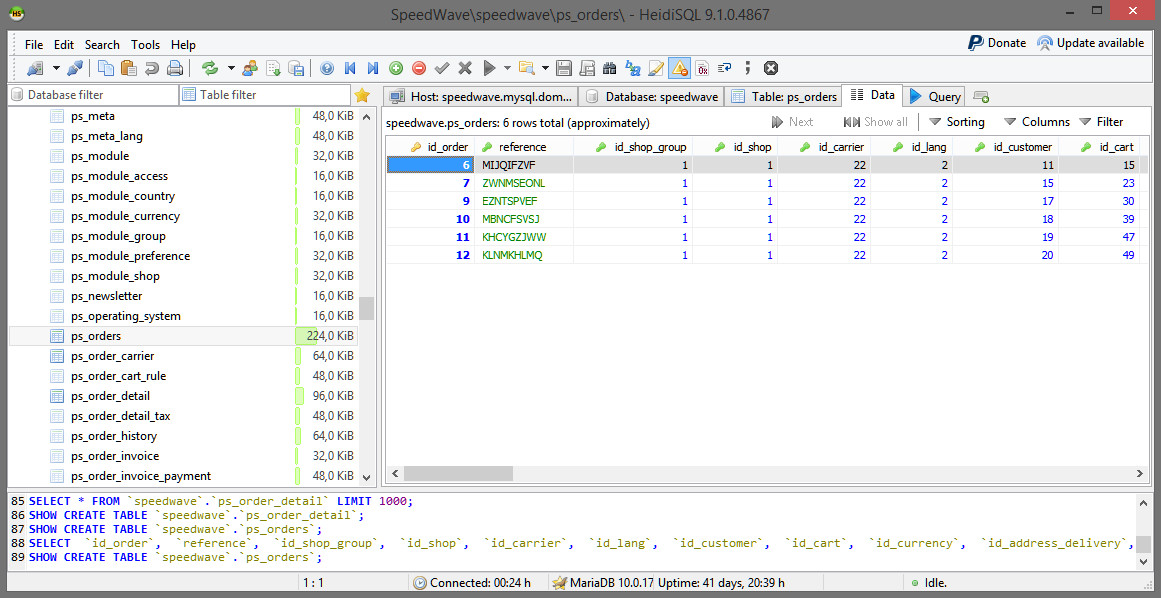The height and width of the screenshot is (598, 1161).
Task: Click the Save floppy disk icon
Action: pos(564,68)
